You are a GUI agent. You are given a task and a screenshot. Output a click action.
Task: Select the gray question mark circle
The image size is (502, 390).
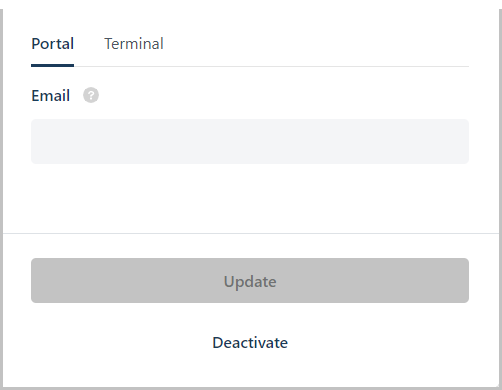pos(91,95)
